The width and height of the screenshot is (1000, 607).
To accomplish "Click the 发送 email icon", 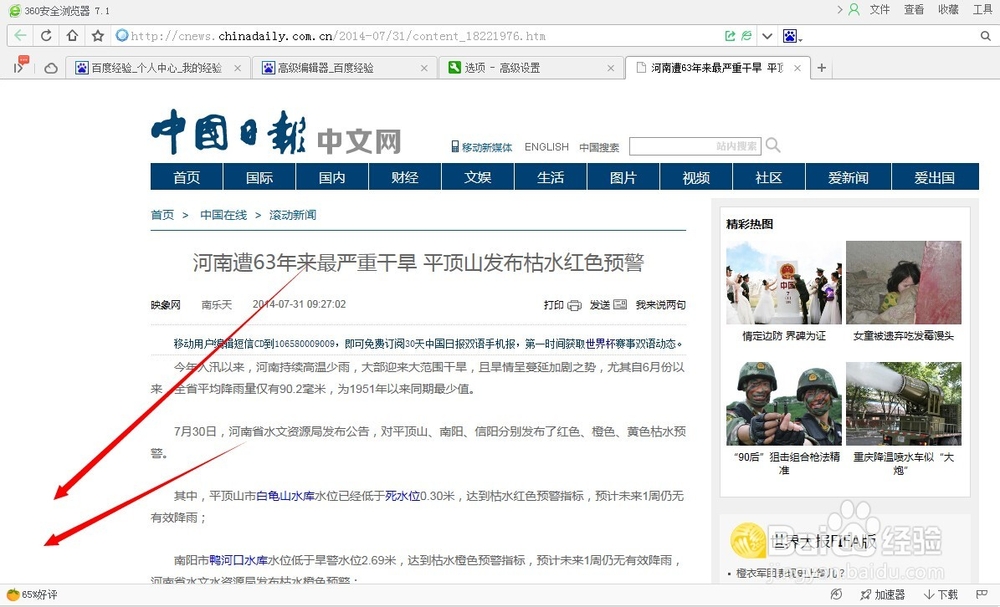I will click(620, 305).
